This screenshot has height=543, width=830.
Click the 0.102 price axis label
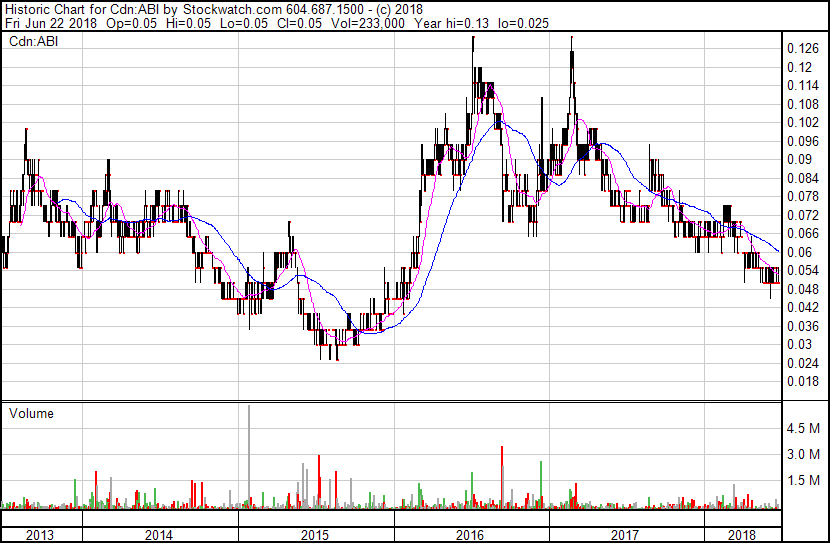pos(802,123)
